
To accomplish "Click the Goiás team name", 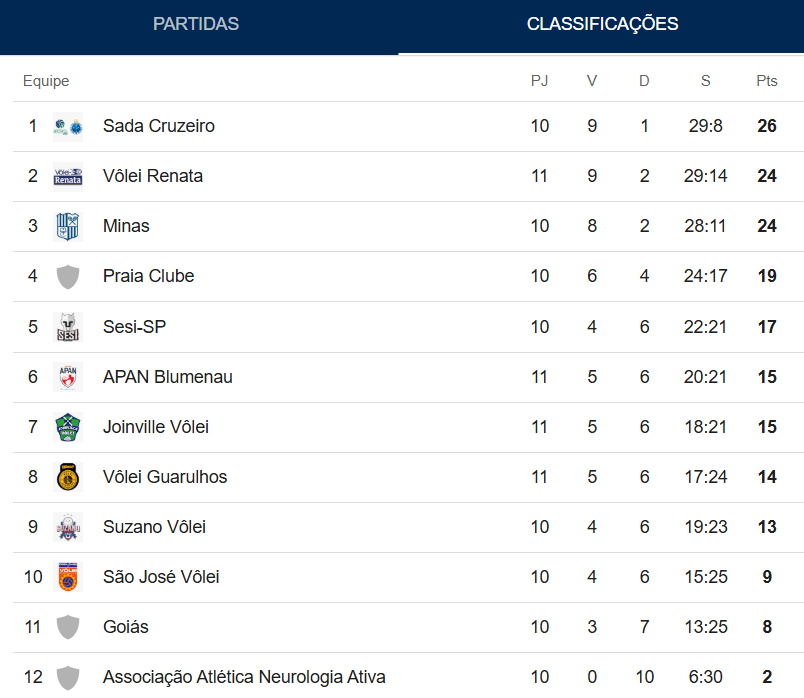I will 126,627.
